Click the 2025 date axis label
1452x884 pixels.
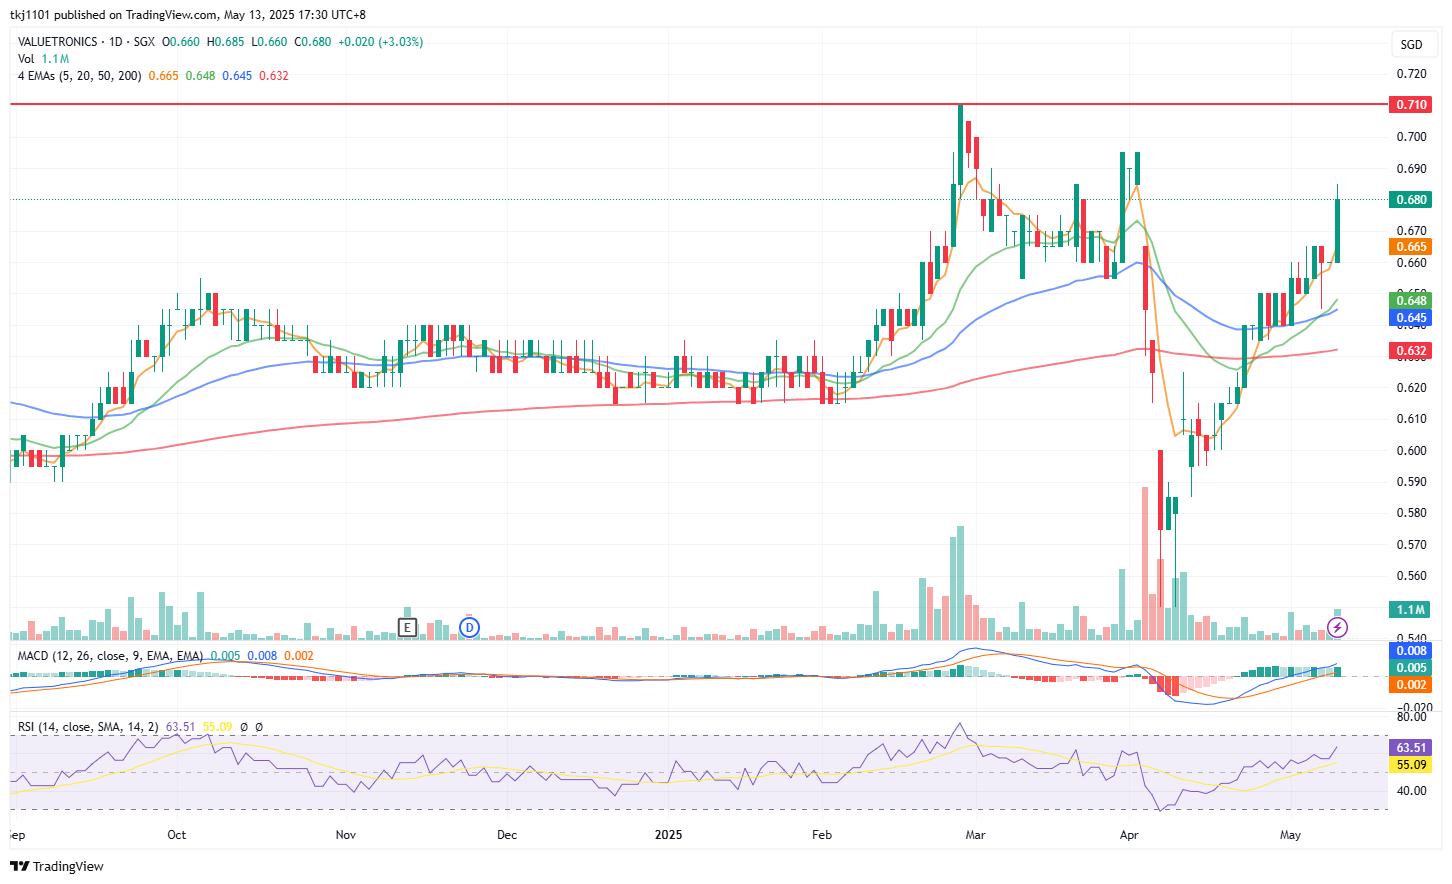tap(668, 834)
